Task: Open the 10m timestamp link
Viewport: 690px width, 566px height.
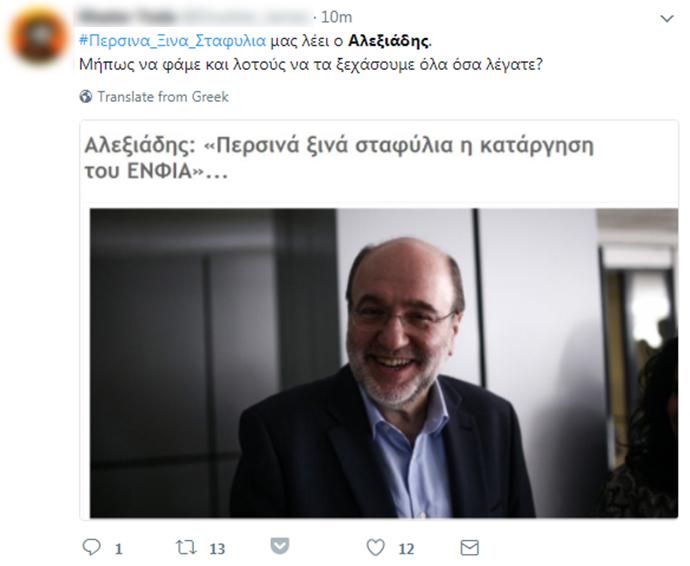Action: [x=336, y=17]
